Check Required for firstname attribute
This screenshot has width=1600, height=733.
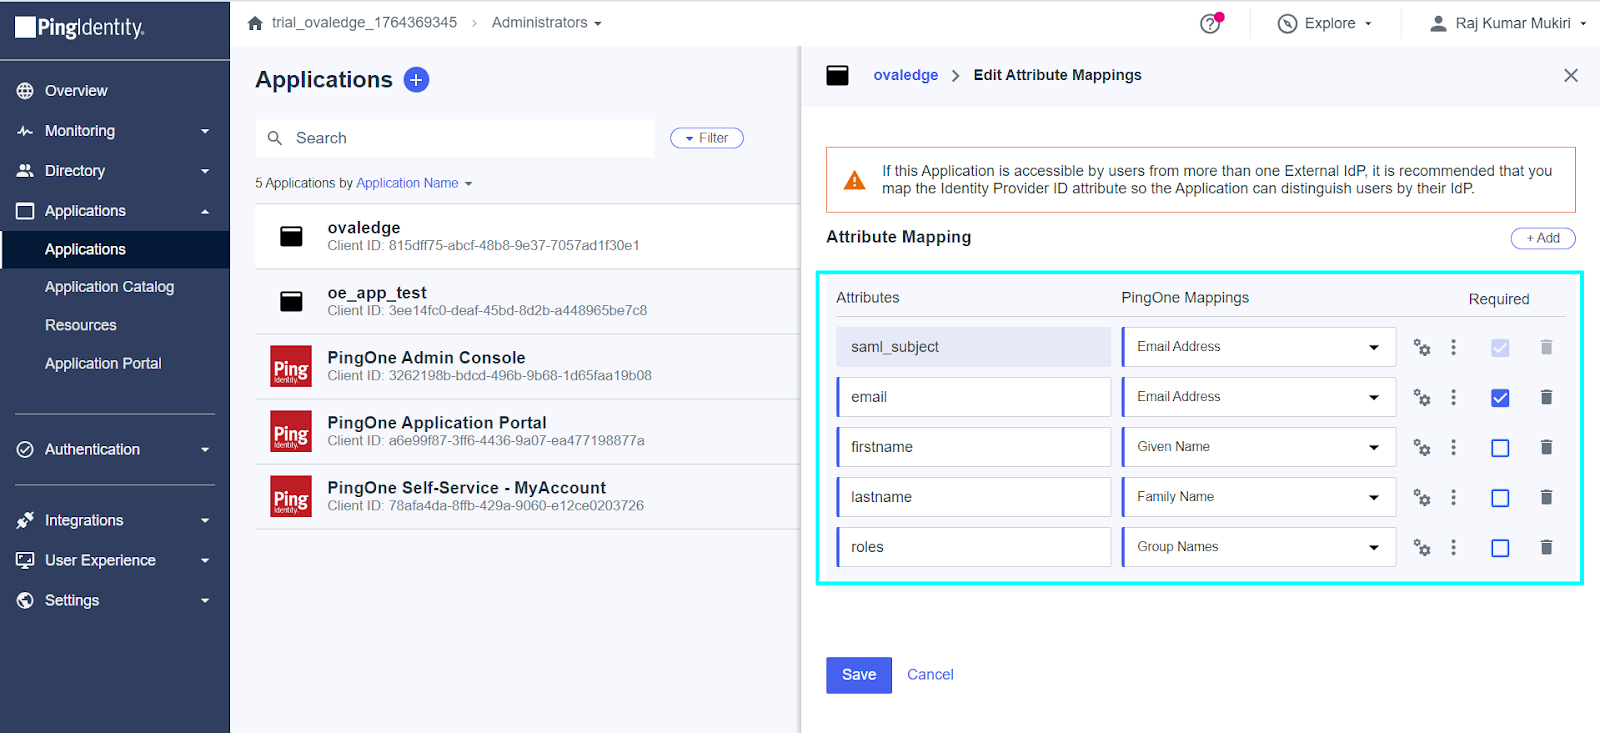point(1500,448)
